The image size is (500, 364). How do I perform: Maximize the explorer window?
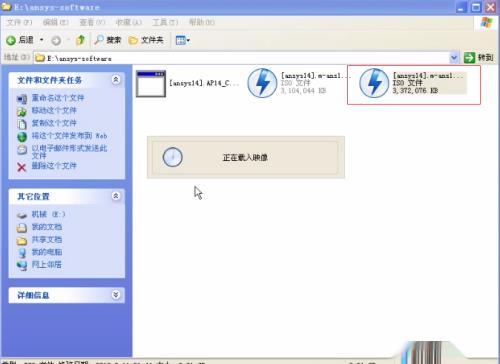coord(476,7)
